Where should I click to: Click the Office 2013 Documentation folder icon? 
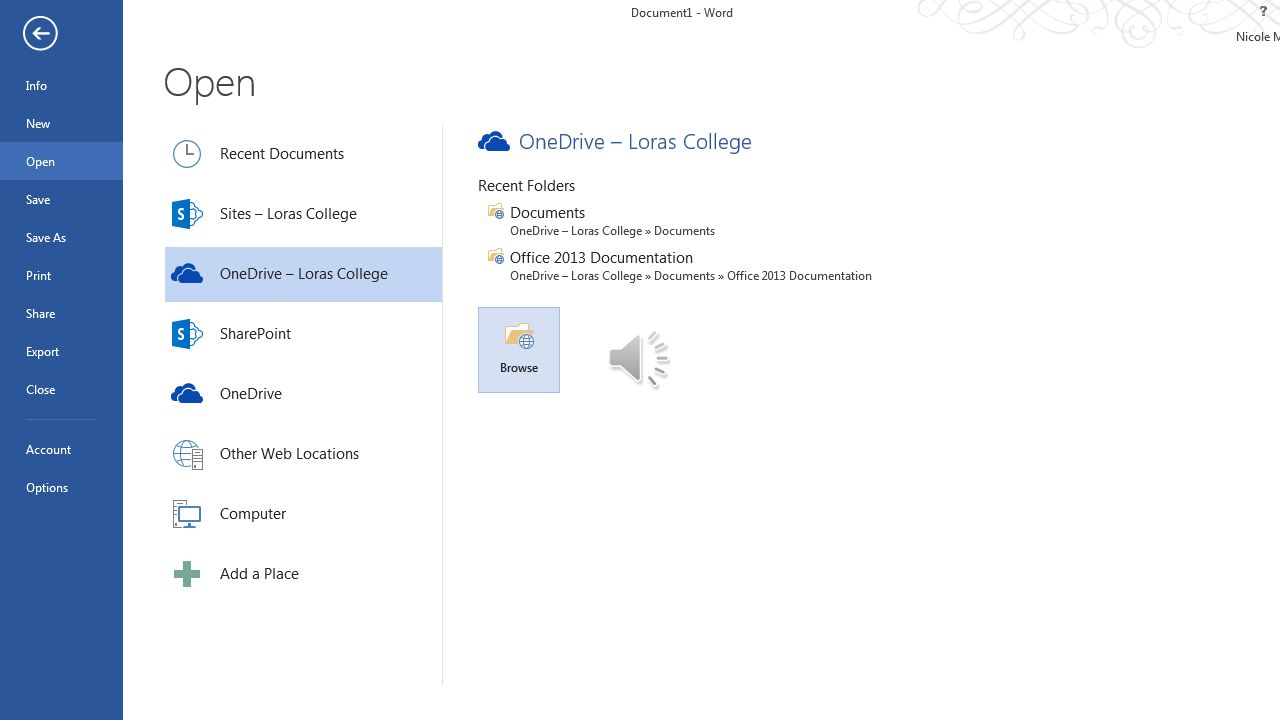pyautogui.click(x=496, y=256)
